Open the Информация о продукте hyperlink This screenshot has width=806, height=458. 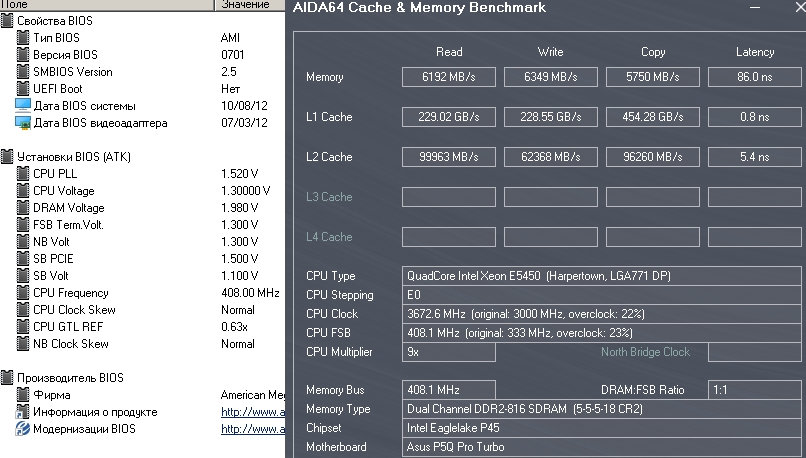252,412
